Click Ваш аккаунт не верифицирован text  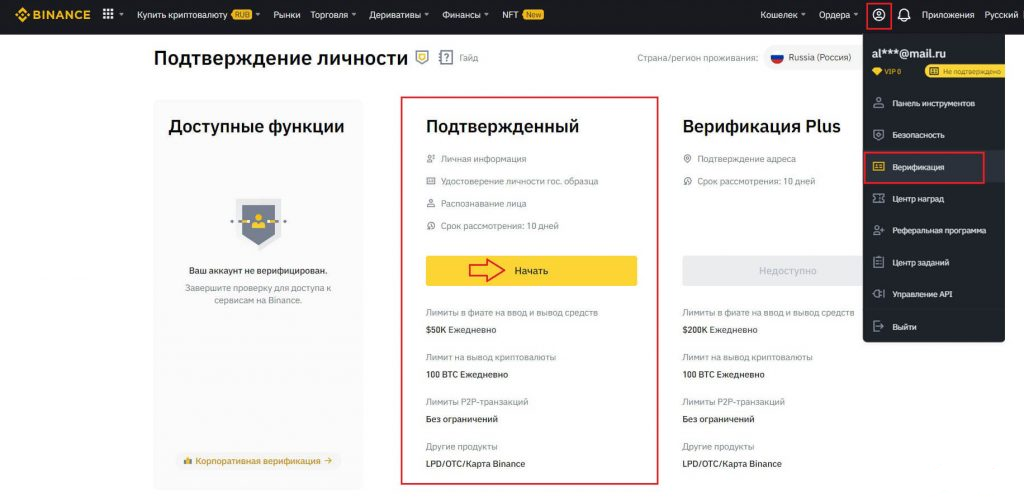(x=258, y=270)
